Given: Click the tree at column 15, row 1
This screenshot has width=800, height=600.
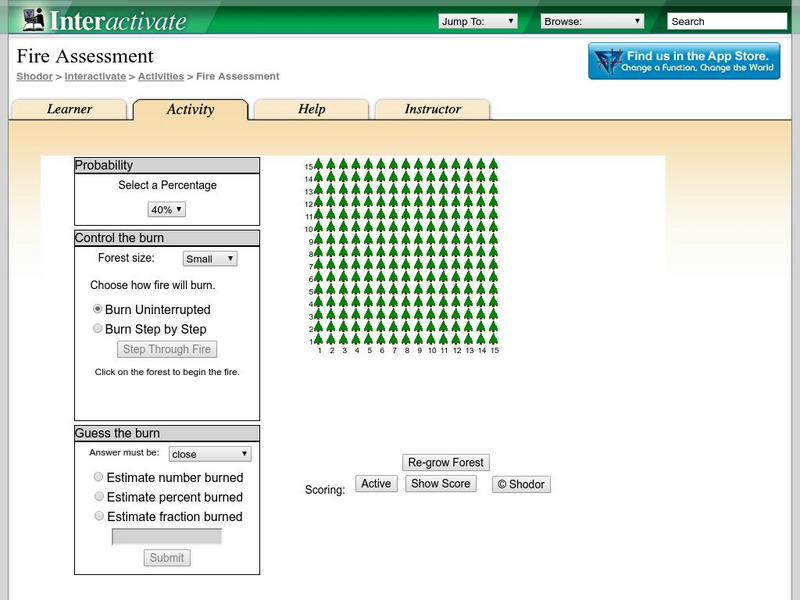Looking at the screenshot, I should (494, 341).
